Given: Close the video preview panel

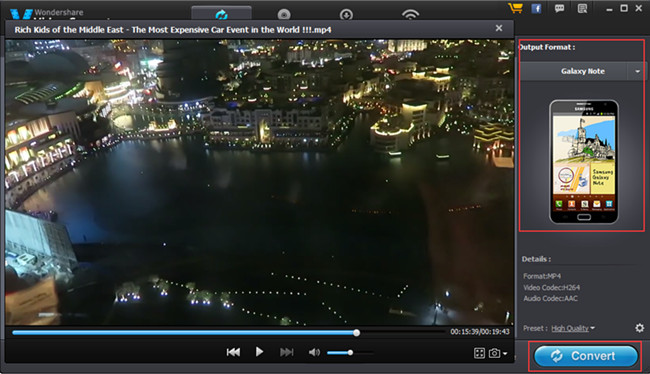Looking at the screenshot, I should tap(499, 28).
